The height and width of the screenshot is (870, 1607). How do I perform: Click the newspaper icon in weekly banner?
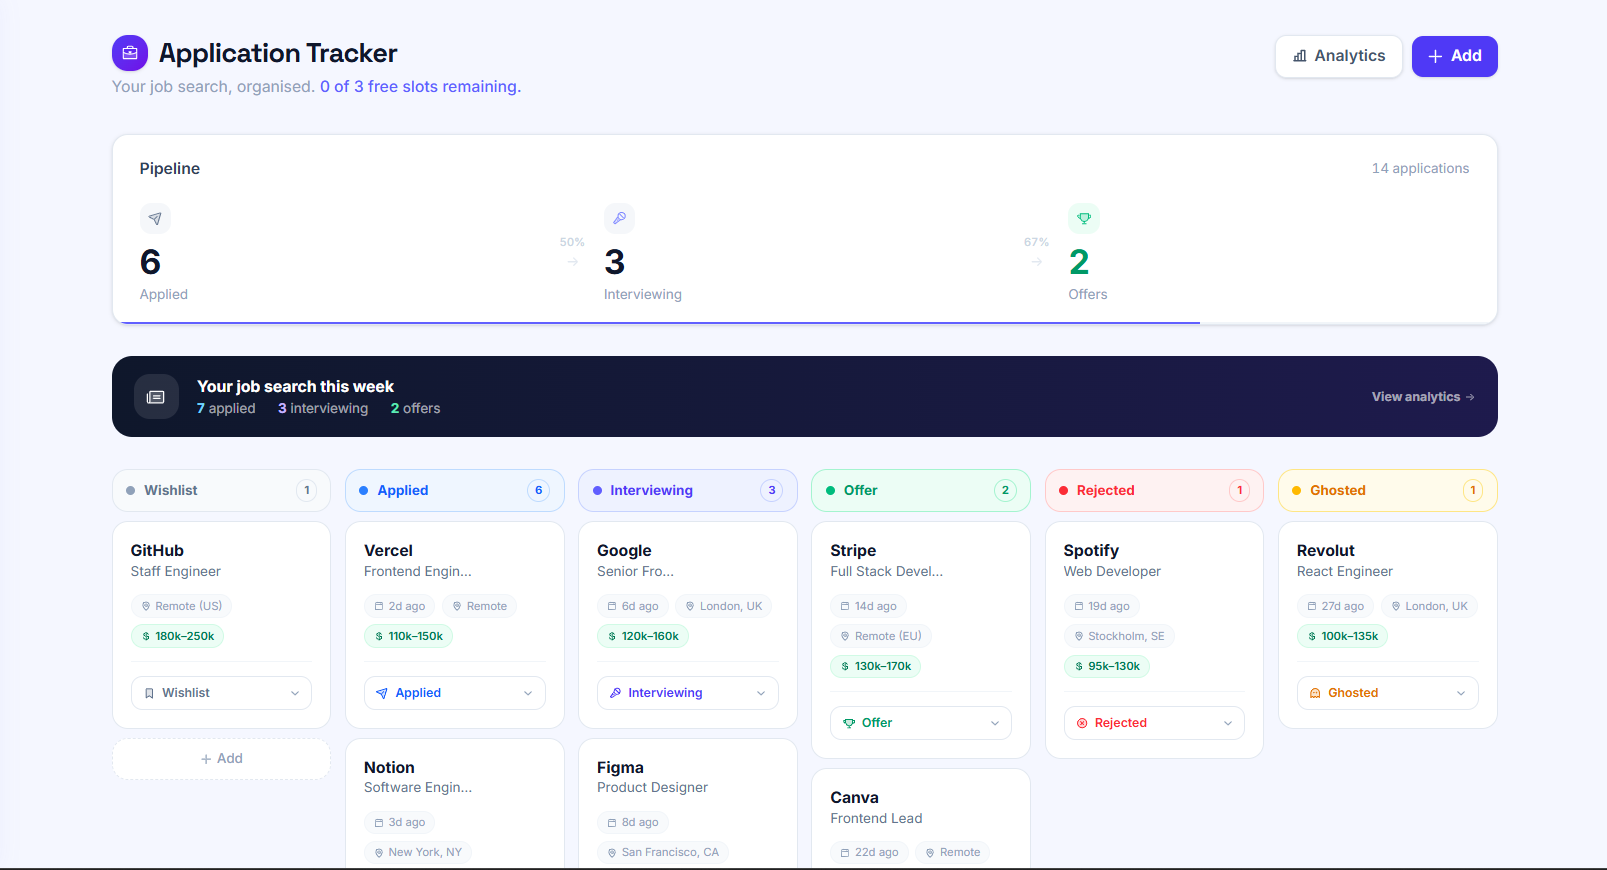pyautogui.click(x=156, y=397)
